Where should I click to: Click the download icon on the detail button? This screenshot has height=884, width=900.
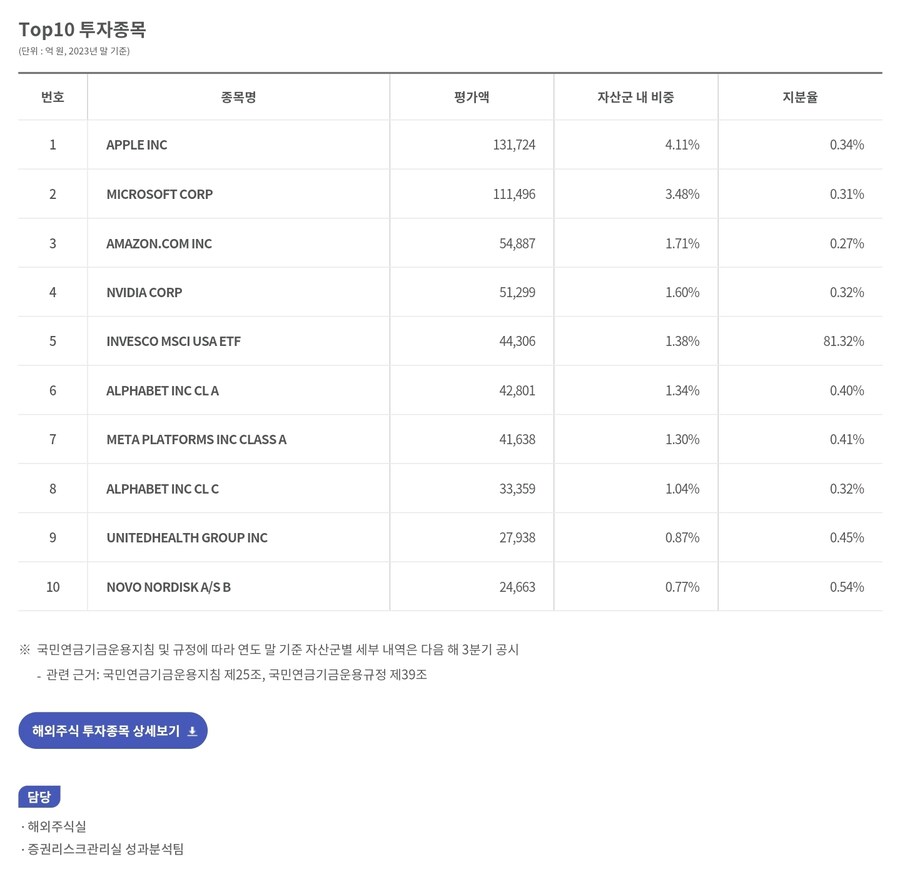pos(192,732)
